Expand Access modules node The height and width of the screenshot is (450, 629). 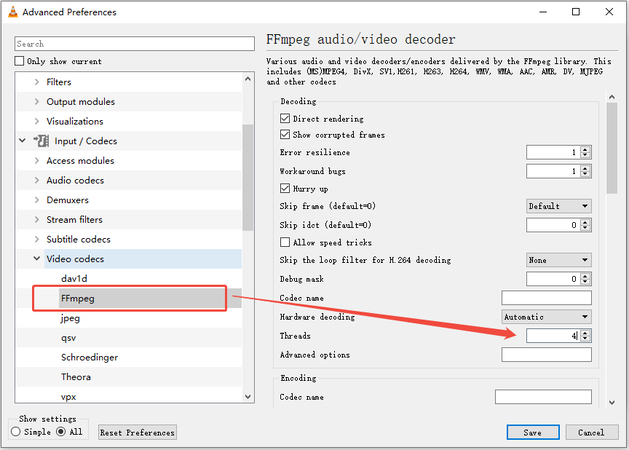[37, 160]
